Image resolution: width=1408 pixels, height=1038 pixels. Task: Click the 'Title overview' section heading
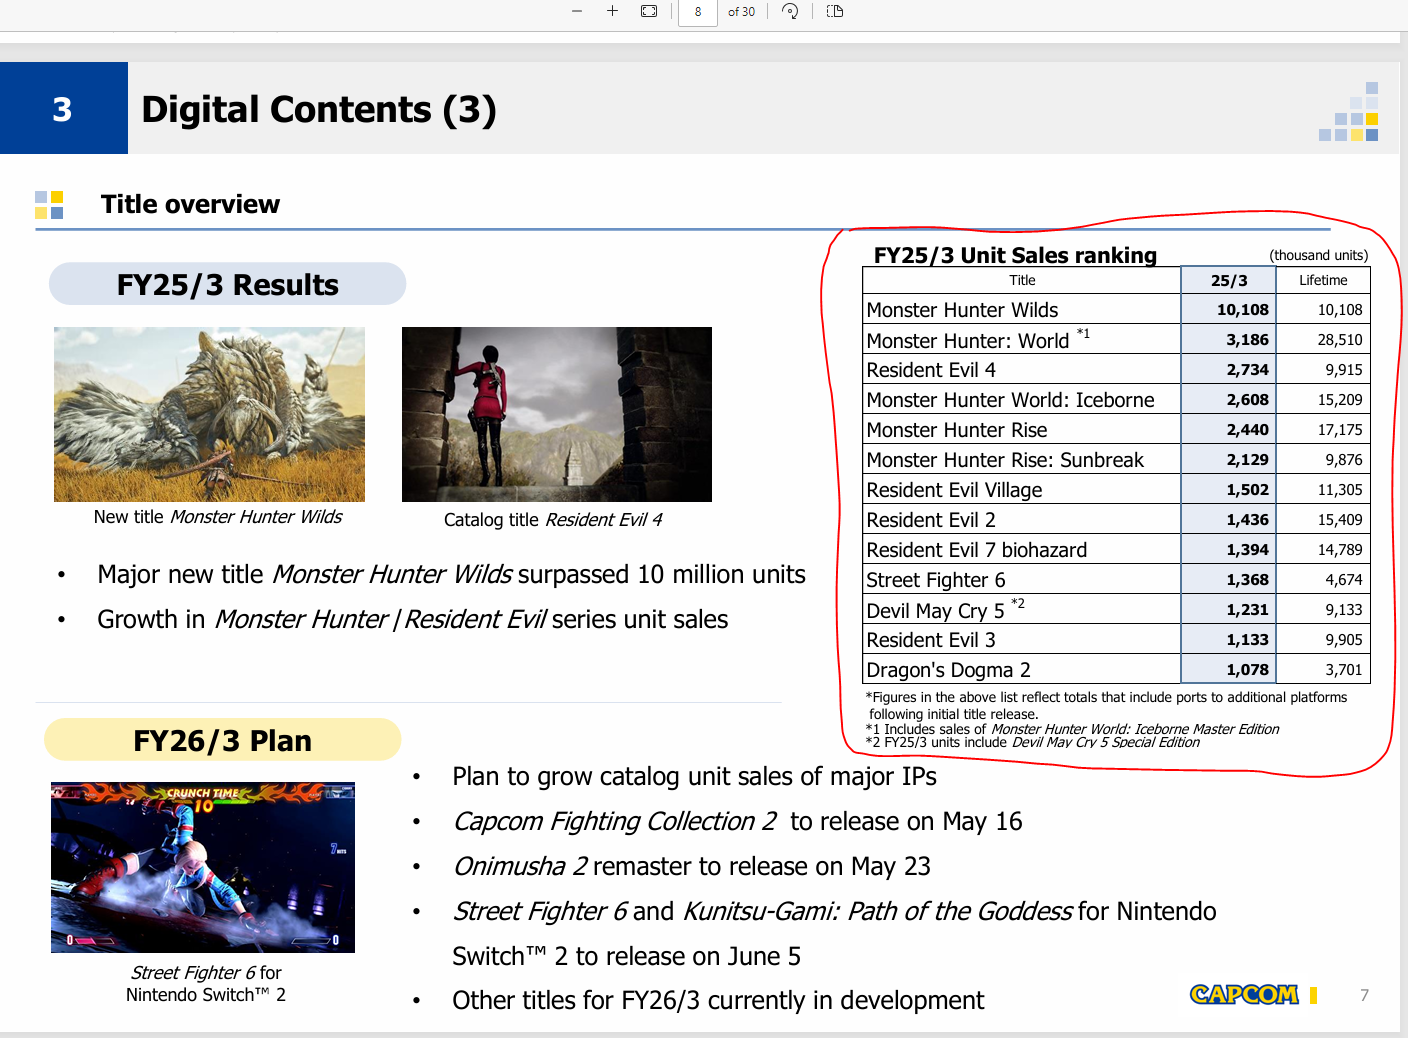(190, 204)
